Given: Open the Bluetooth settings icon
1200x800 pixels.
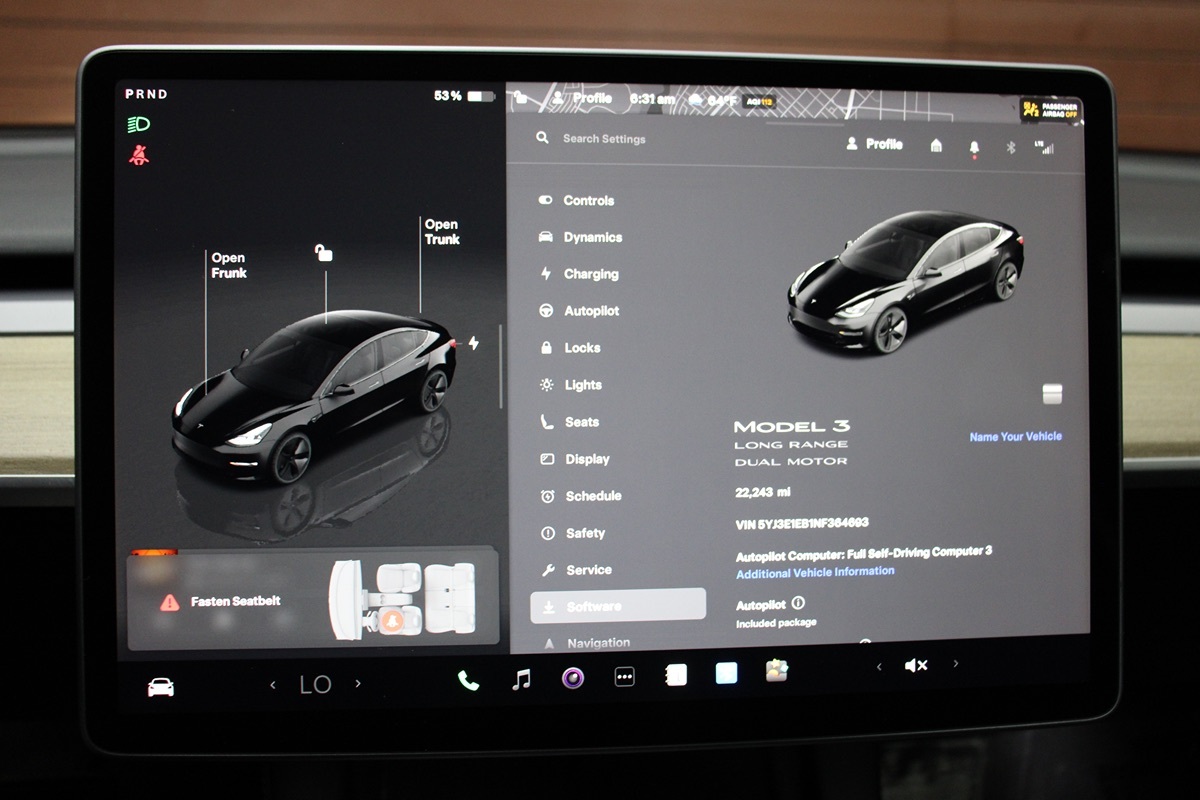Looking at the screenshot, I should (1010, 147).
